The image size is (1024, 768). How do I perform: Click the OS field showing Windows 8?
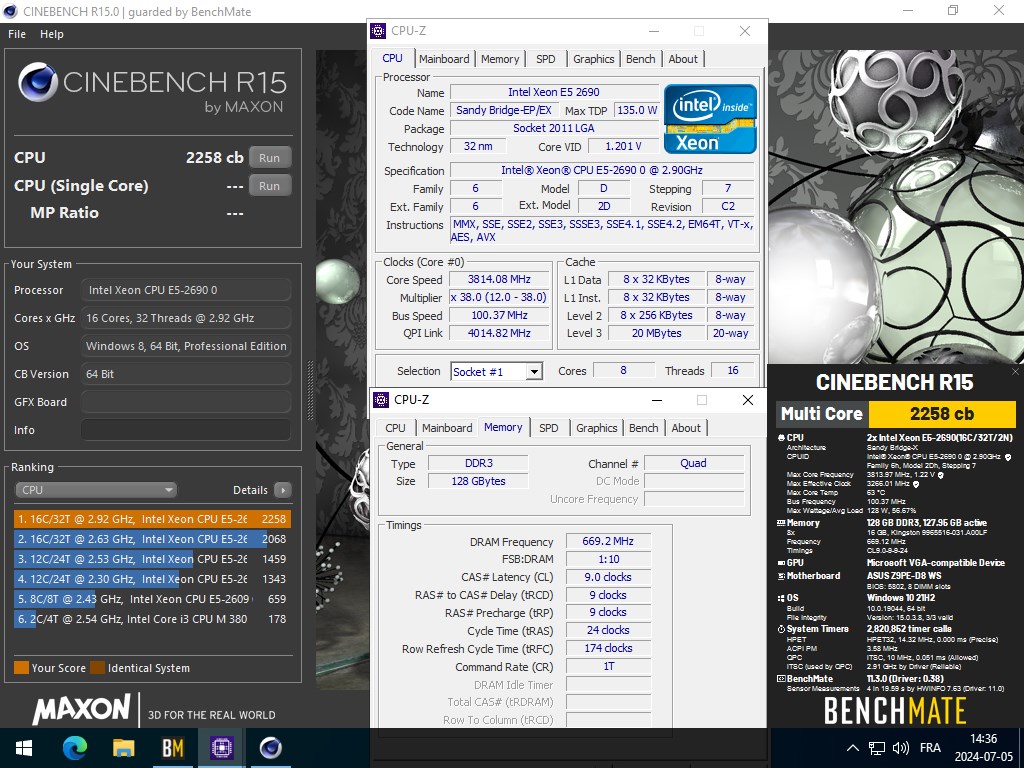click(185, 346)
